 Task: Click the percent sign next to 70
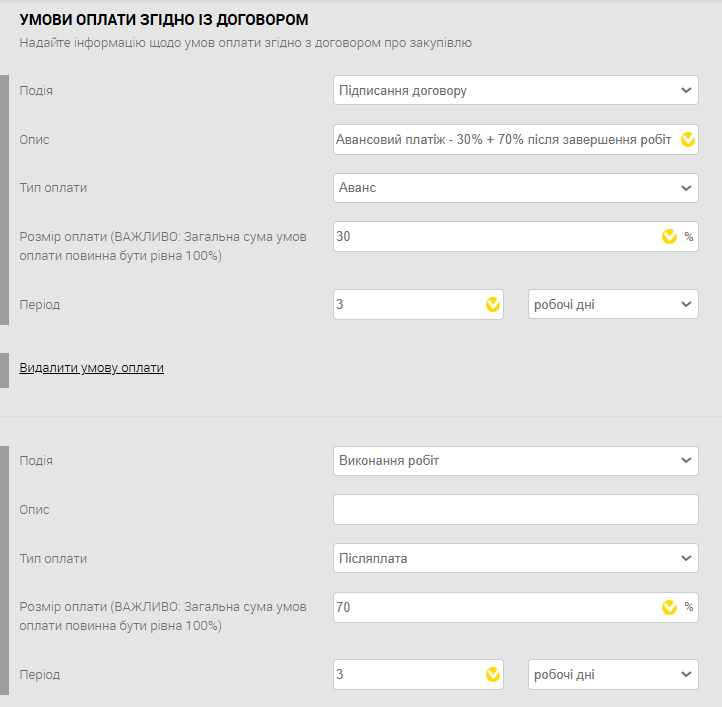[689, 607]
